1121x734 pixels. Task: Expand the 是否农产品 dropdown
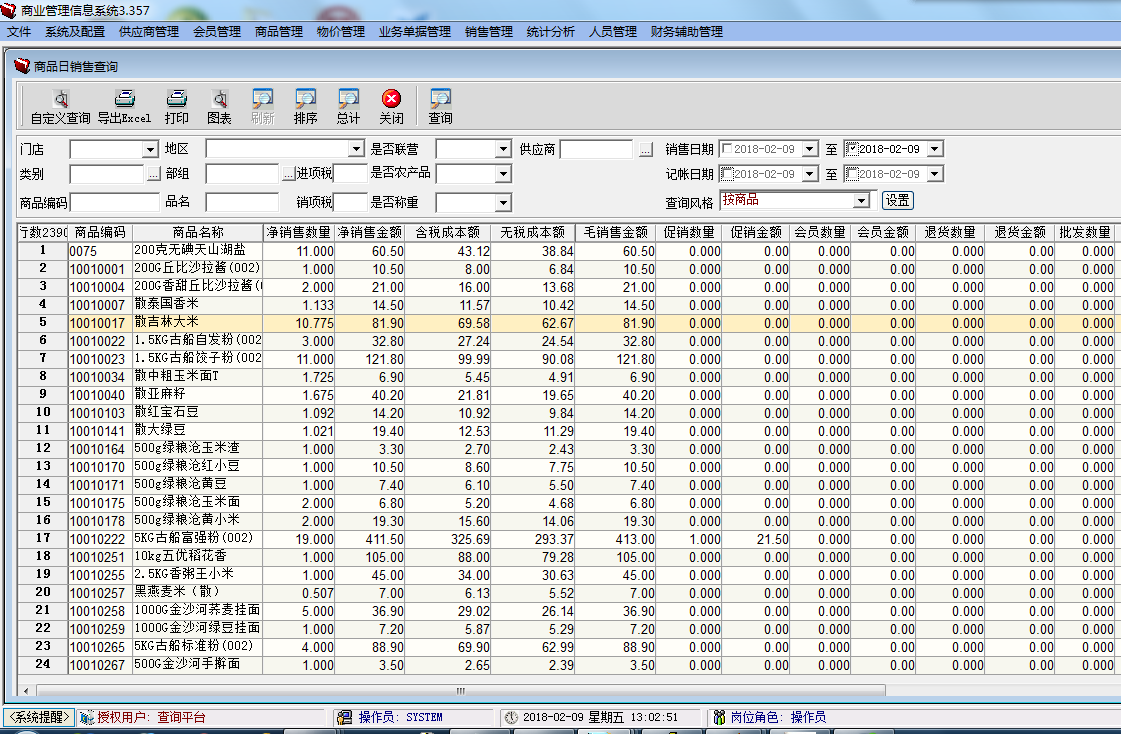[503, 174]
